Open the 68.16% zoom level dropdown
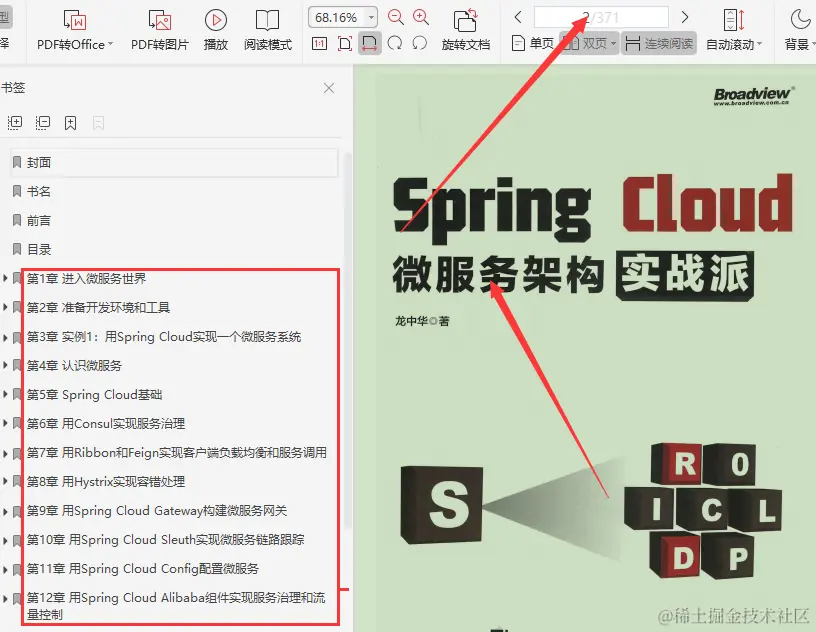Screen dimensions: 816x632 (371, 18)
